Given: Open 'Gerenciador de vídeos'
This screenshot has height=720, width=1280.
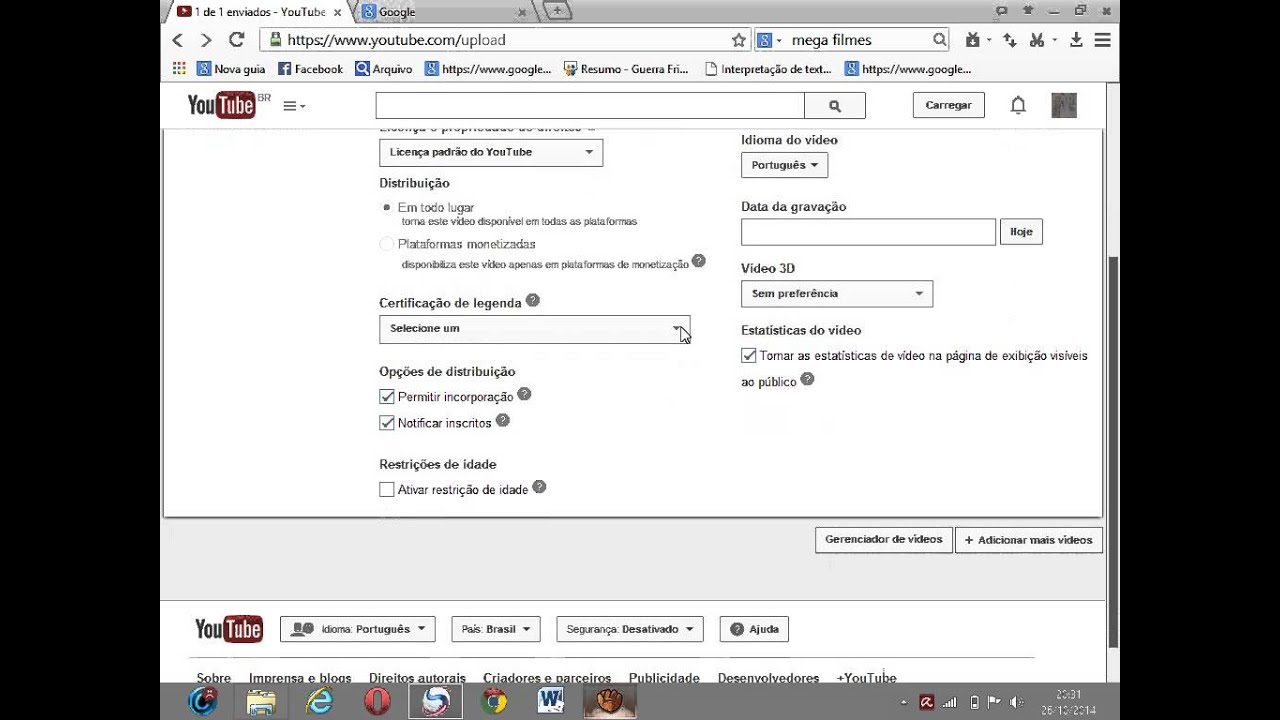Looking at the screenshot, I should click(884, 540).
